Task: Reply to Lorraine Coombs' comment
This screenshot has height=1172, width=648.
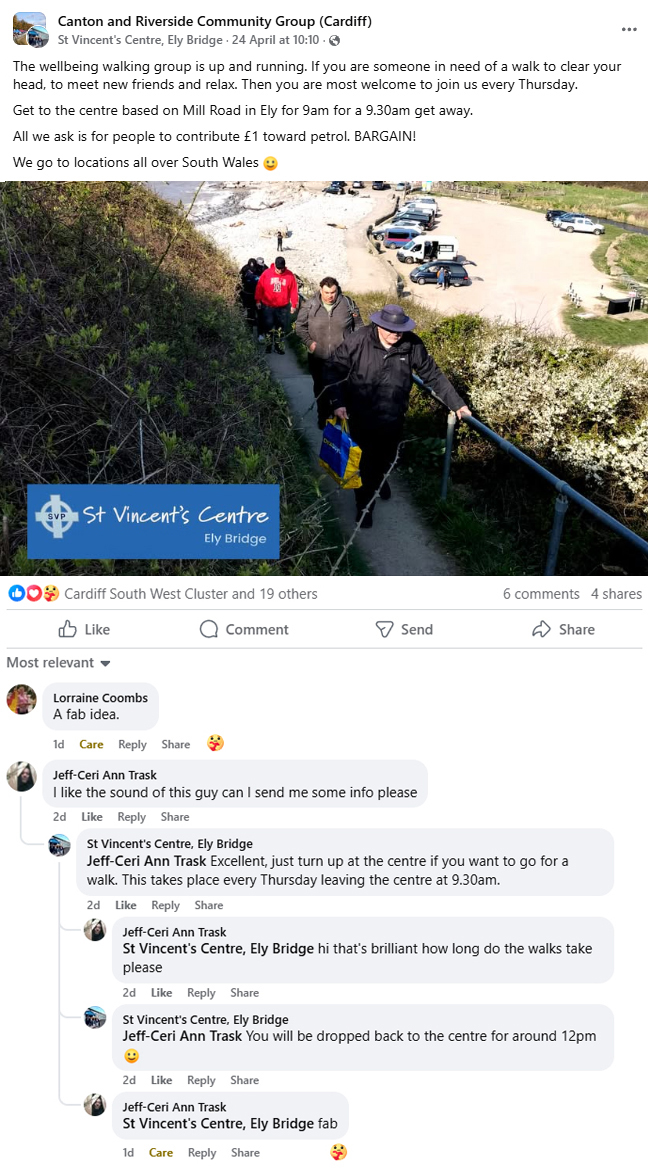Action: point(132,744)
